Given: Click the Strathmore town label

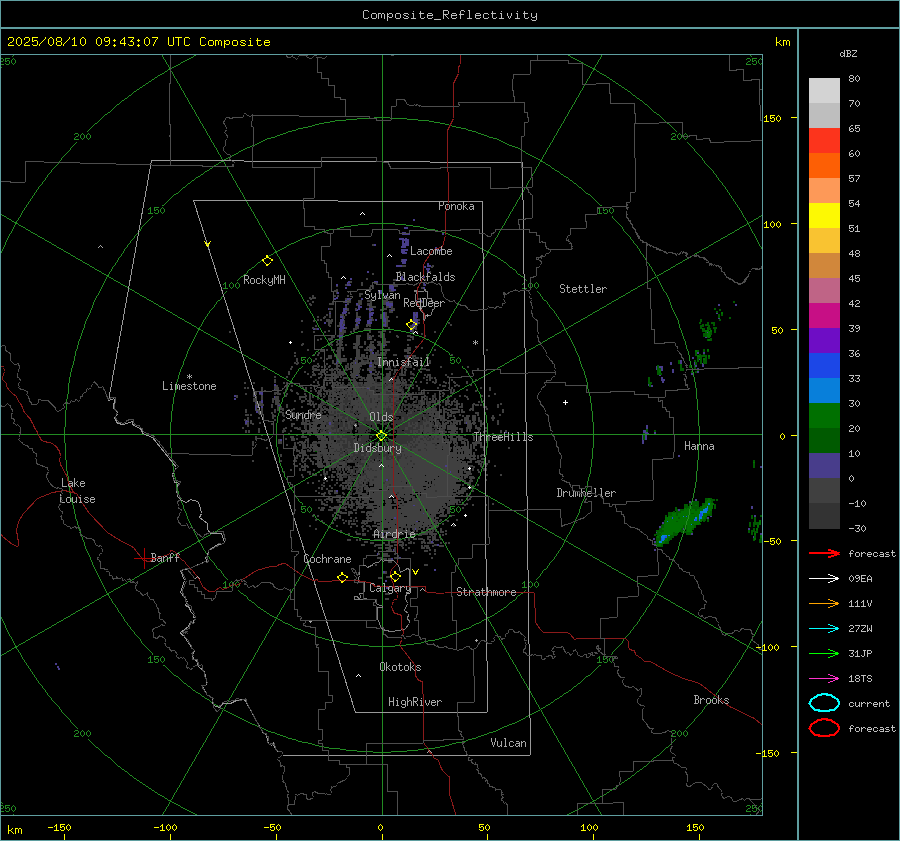Looking at the screenshot, I should click(x=486, y=592).
